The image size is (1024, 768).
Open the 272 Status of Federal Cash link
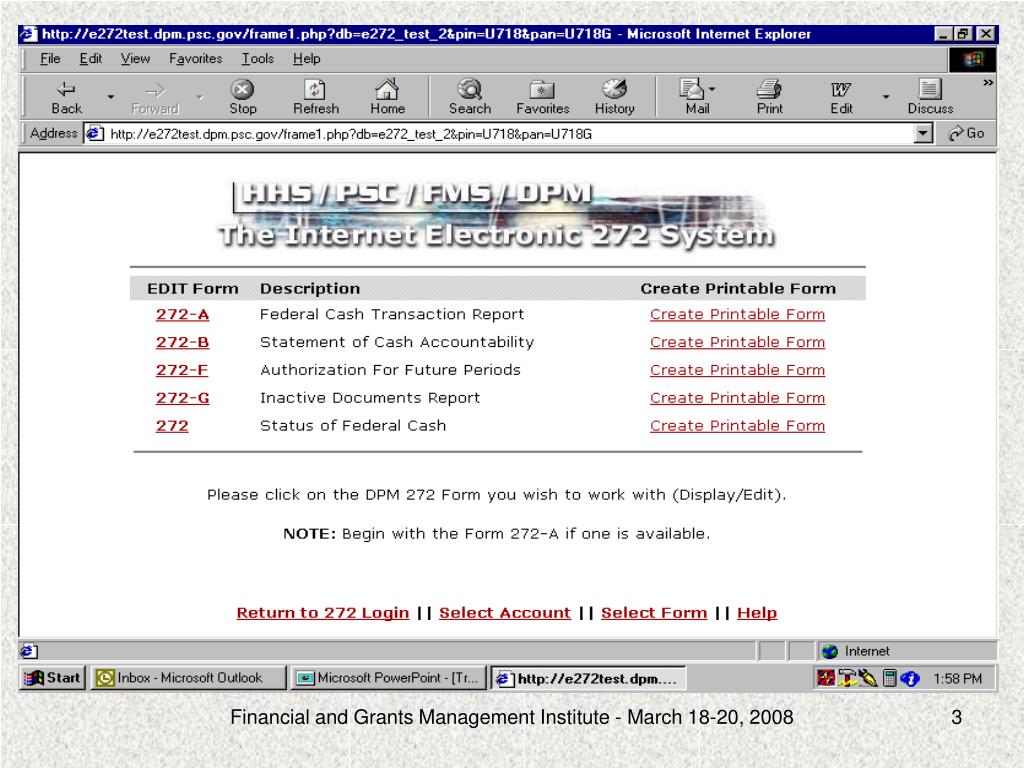pos(172,426)
